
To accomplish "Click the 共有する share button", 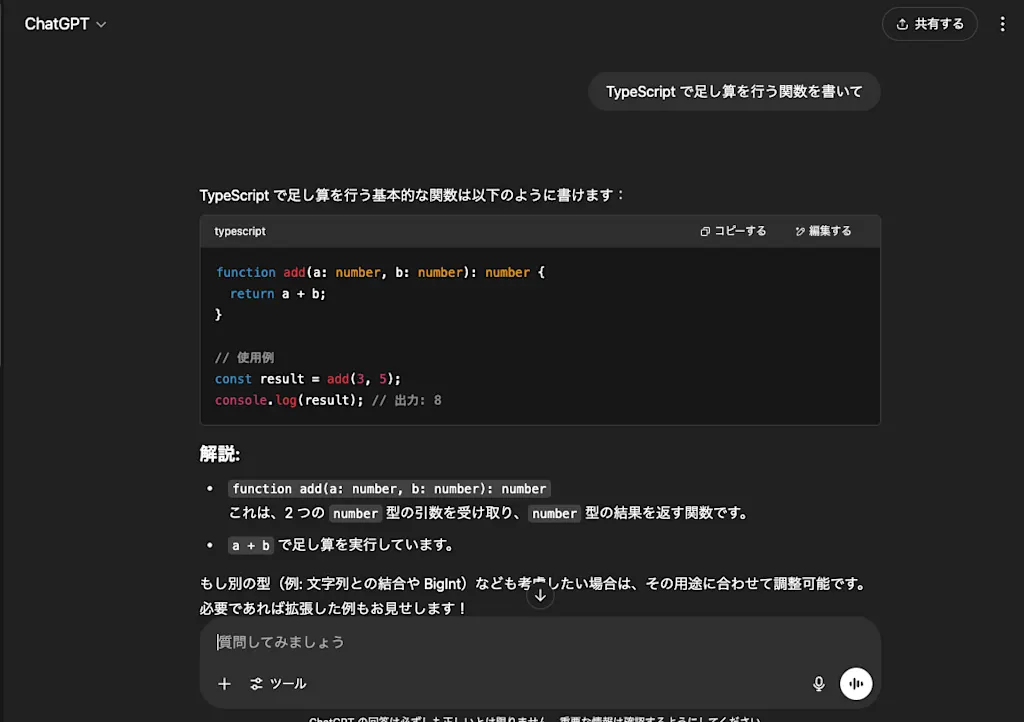I will pos(929,24).
